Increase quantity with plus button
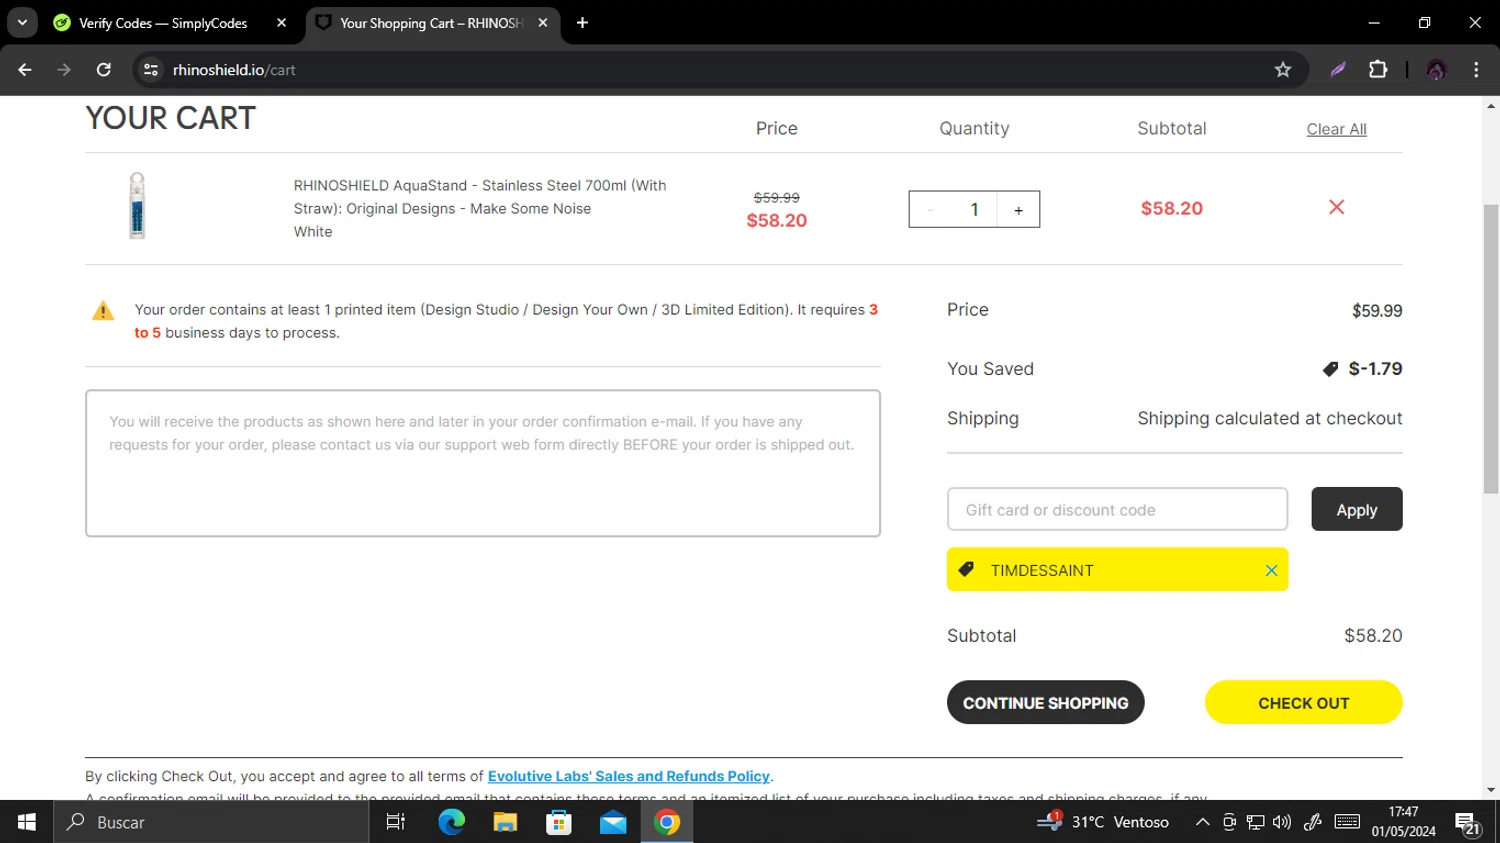 (1018, 210)
